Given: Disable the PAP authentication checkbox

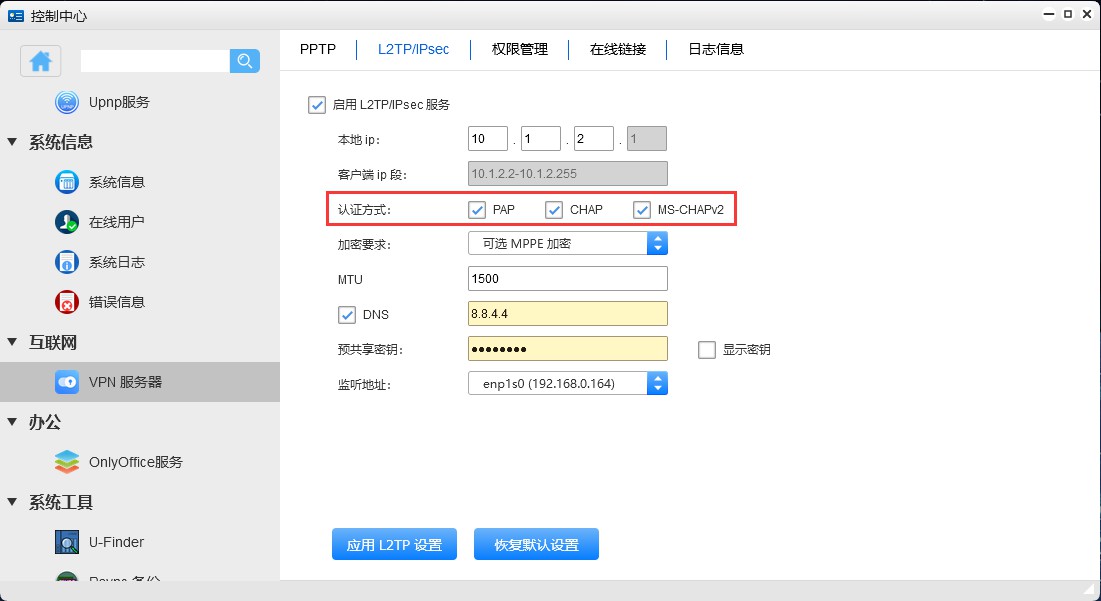Looking at the screenshot, I should click(477, 209).
